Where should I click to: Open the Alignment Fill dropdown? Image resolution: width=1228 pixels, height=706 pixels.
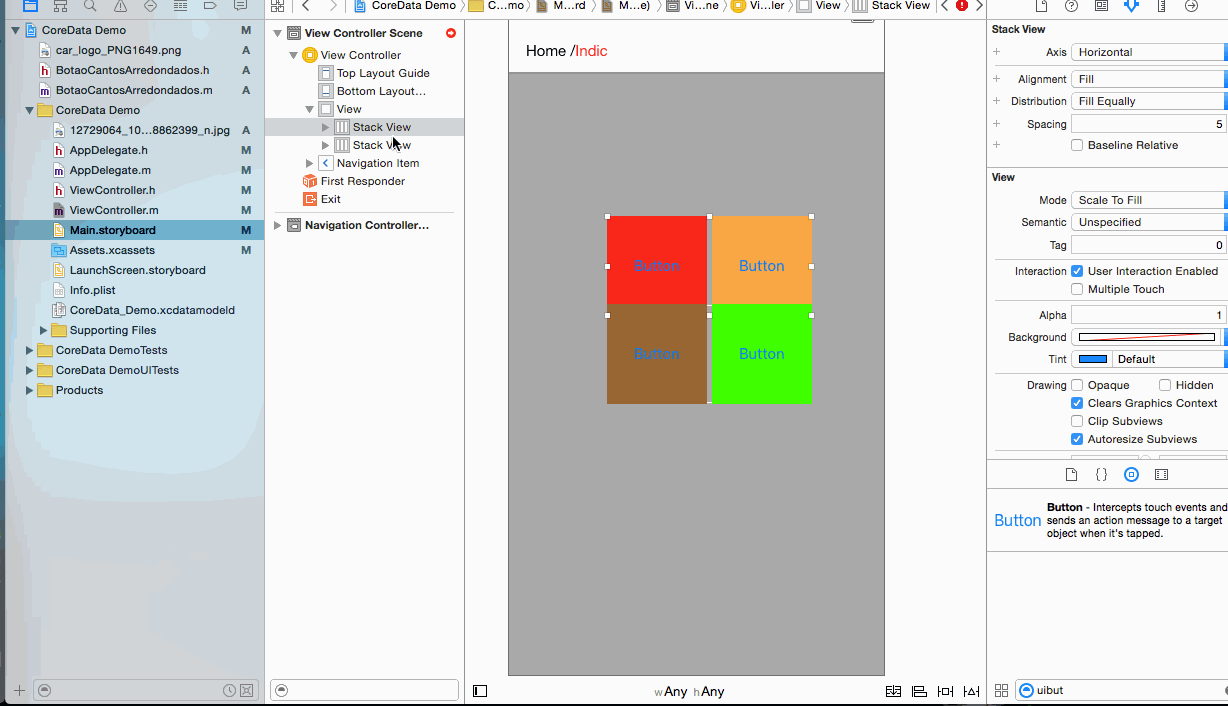pos(1149,79)
